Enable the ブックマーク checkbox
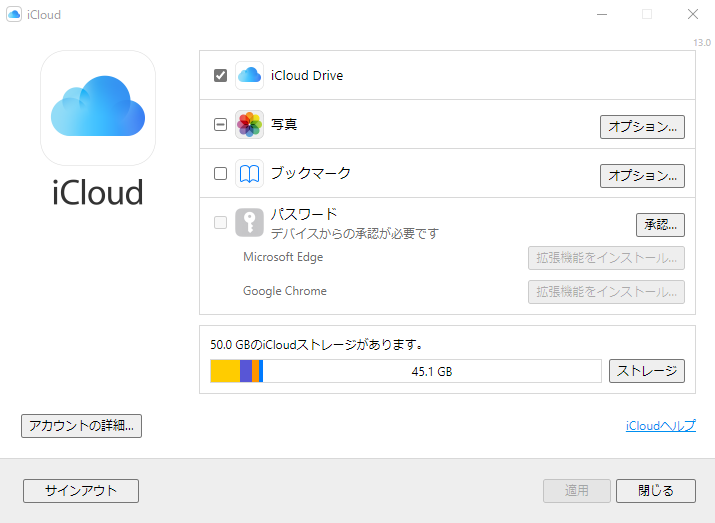This screenshot has height=523, width=715. click(x=220, y=173)
